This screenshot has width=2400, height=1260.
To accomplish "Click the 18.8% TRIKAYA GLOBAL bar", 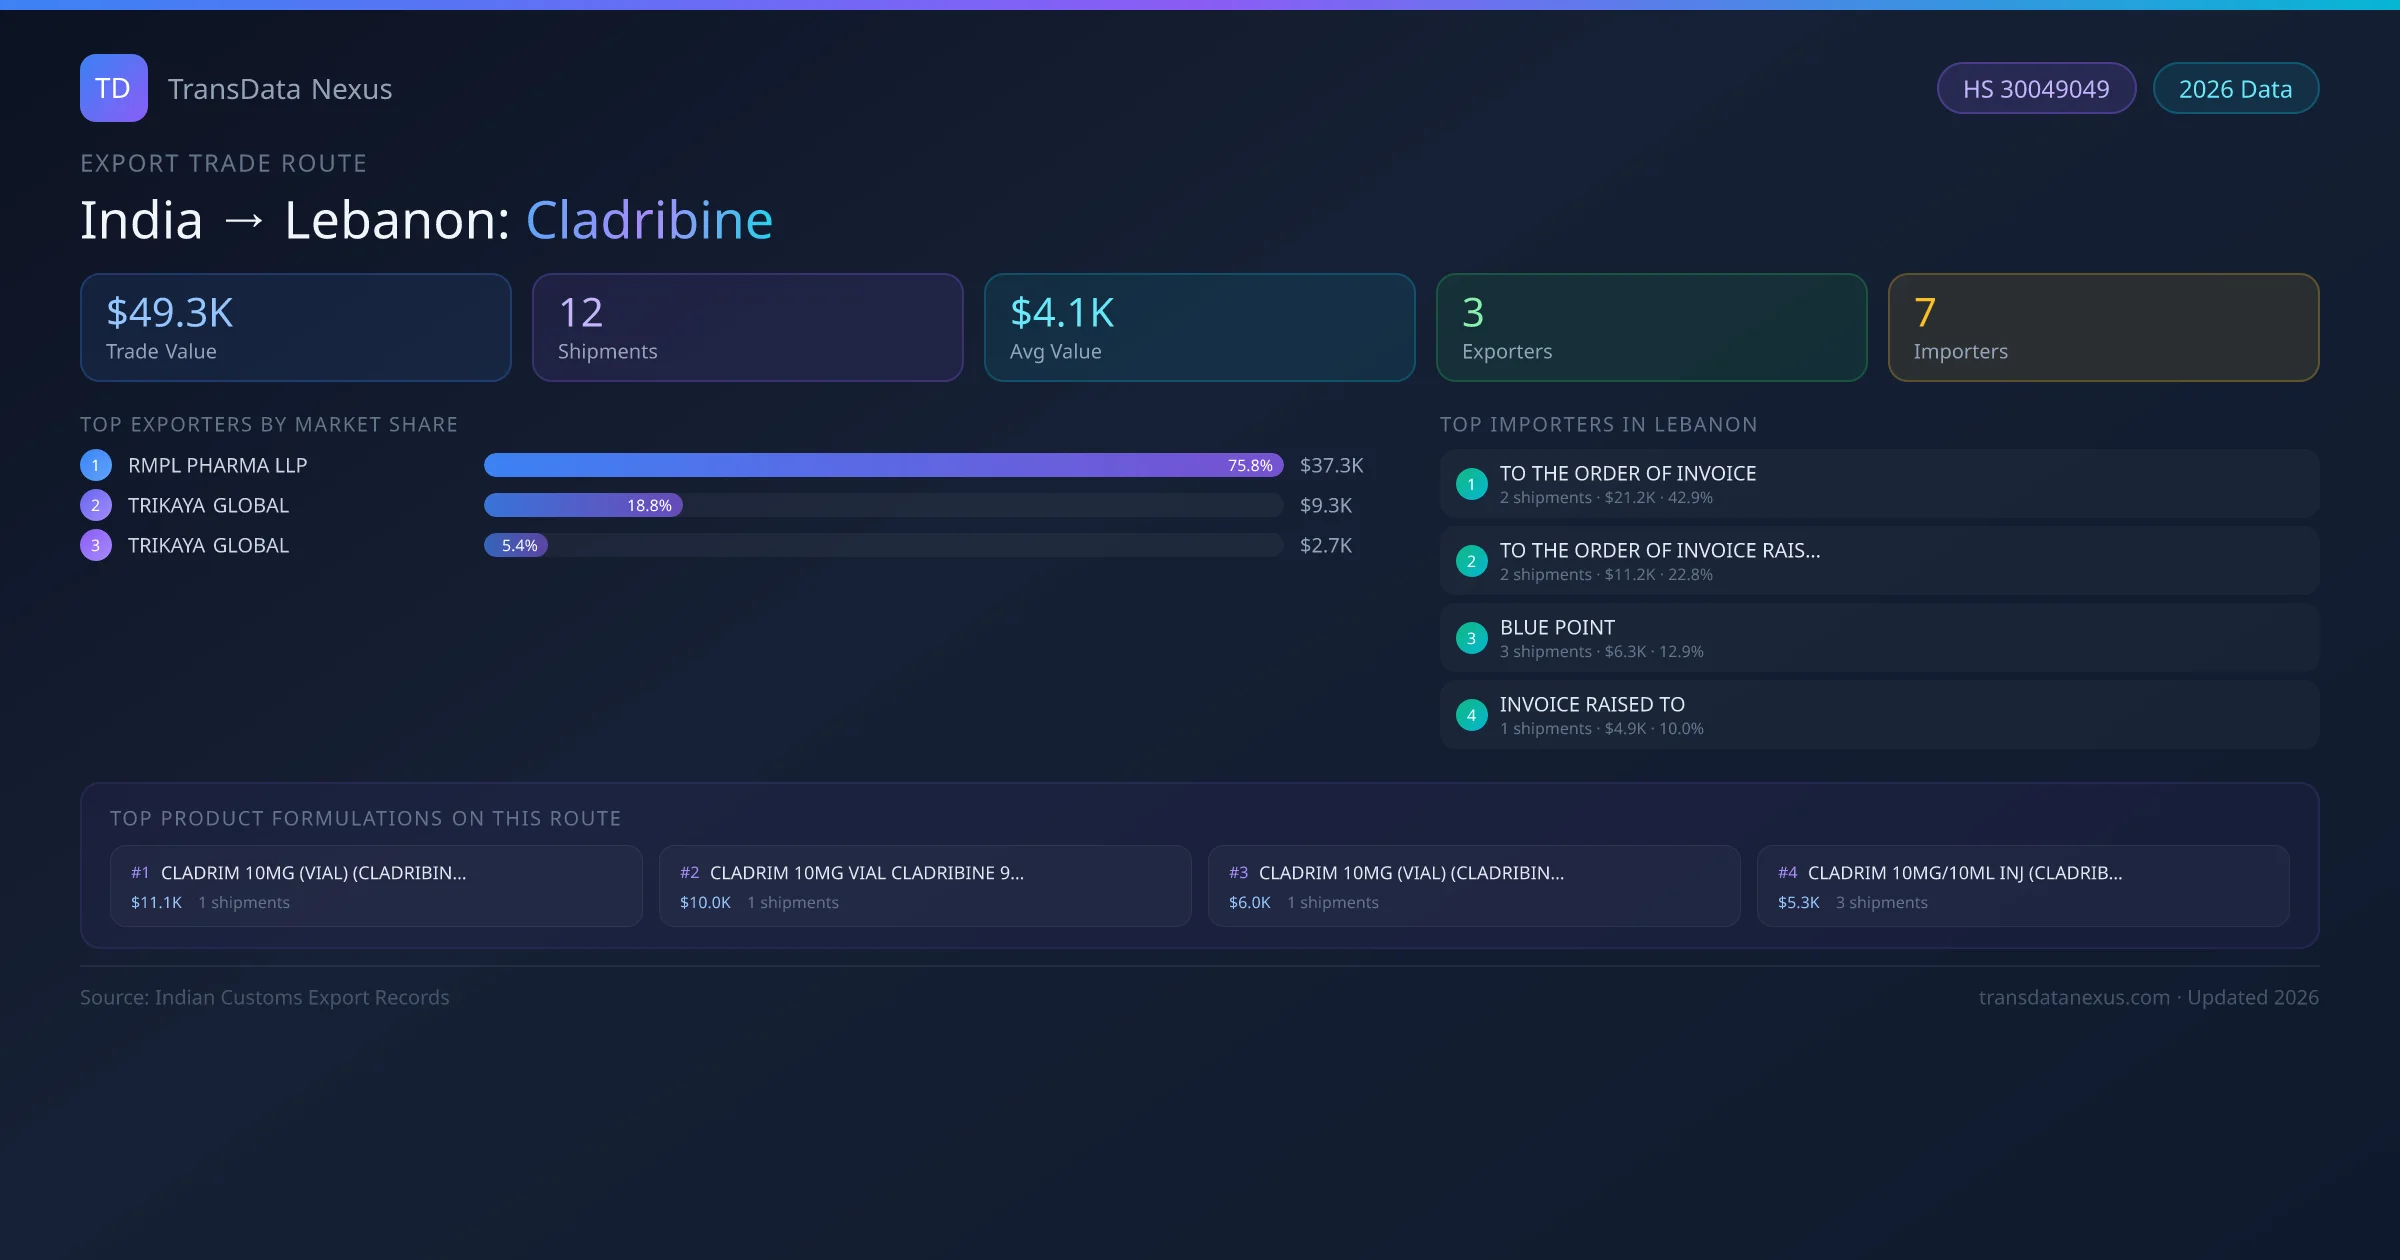I will 583,505.
